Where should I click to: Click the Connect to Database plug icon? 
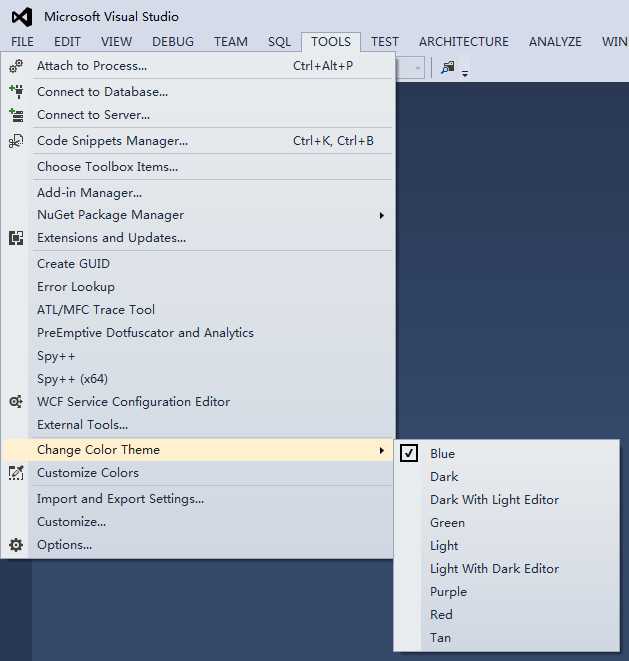pos(16,91)
